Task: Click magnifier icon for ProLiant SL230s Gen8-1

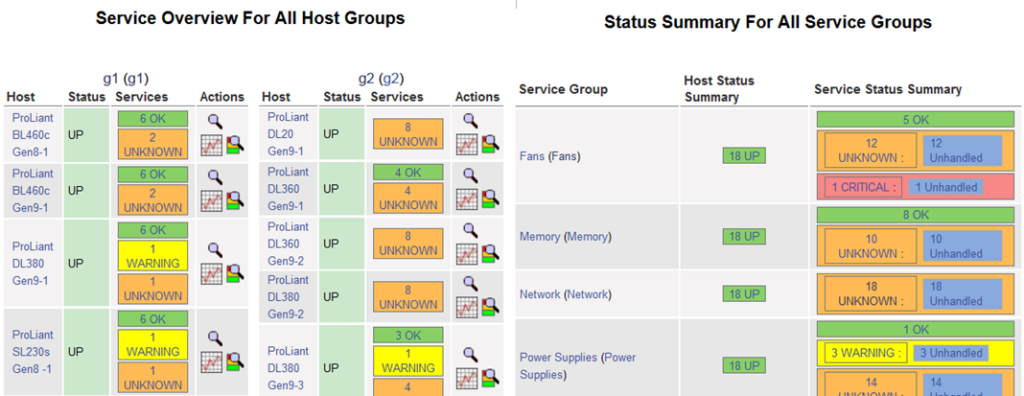Action: 216,338
